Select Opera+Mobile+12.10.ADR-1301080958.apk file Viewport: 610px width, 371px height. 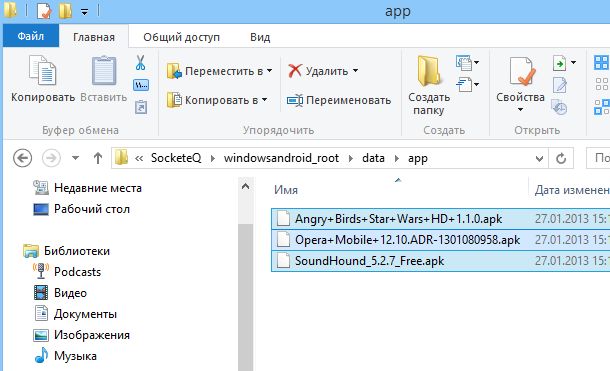(440, 240)
